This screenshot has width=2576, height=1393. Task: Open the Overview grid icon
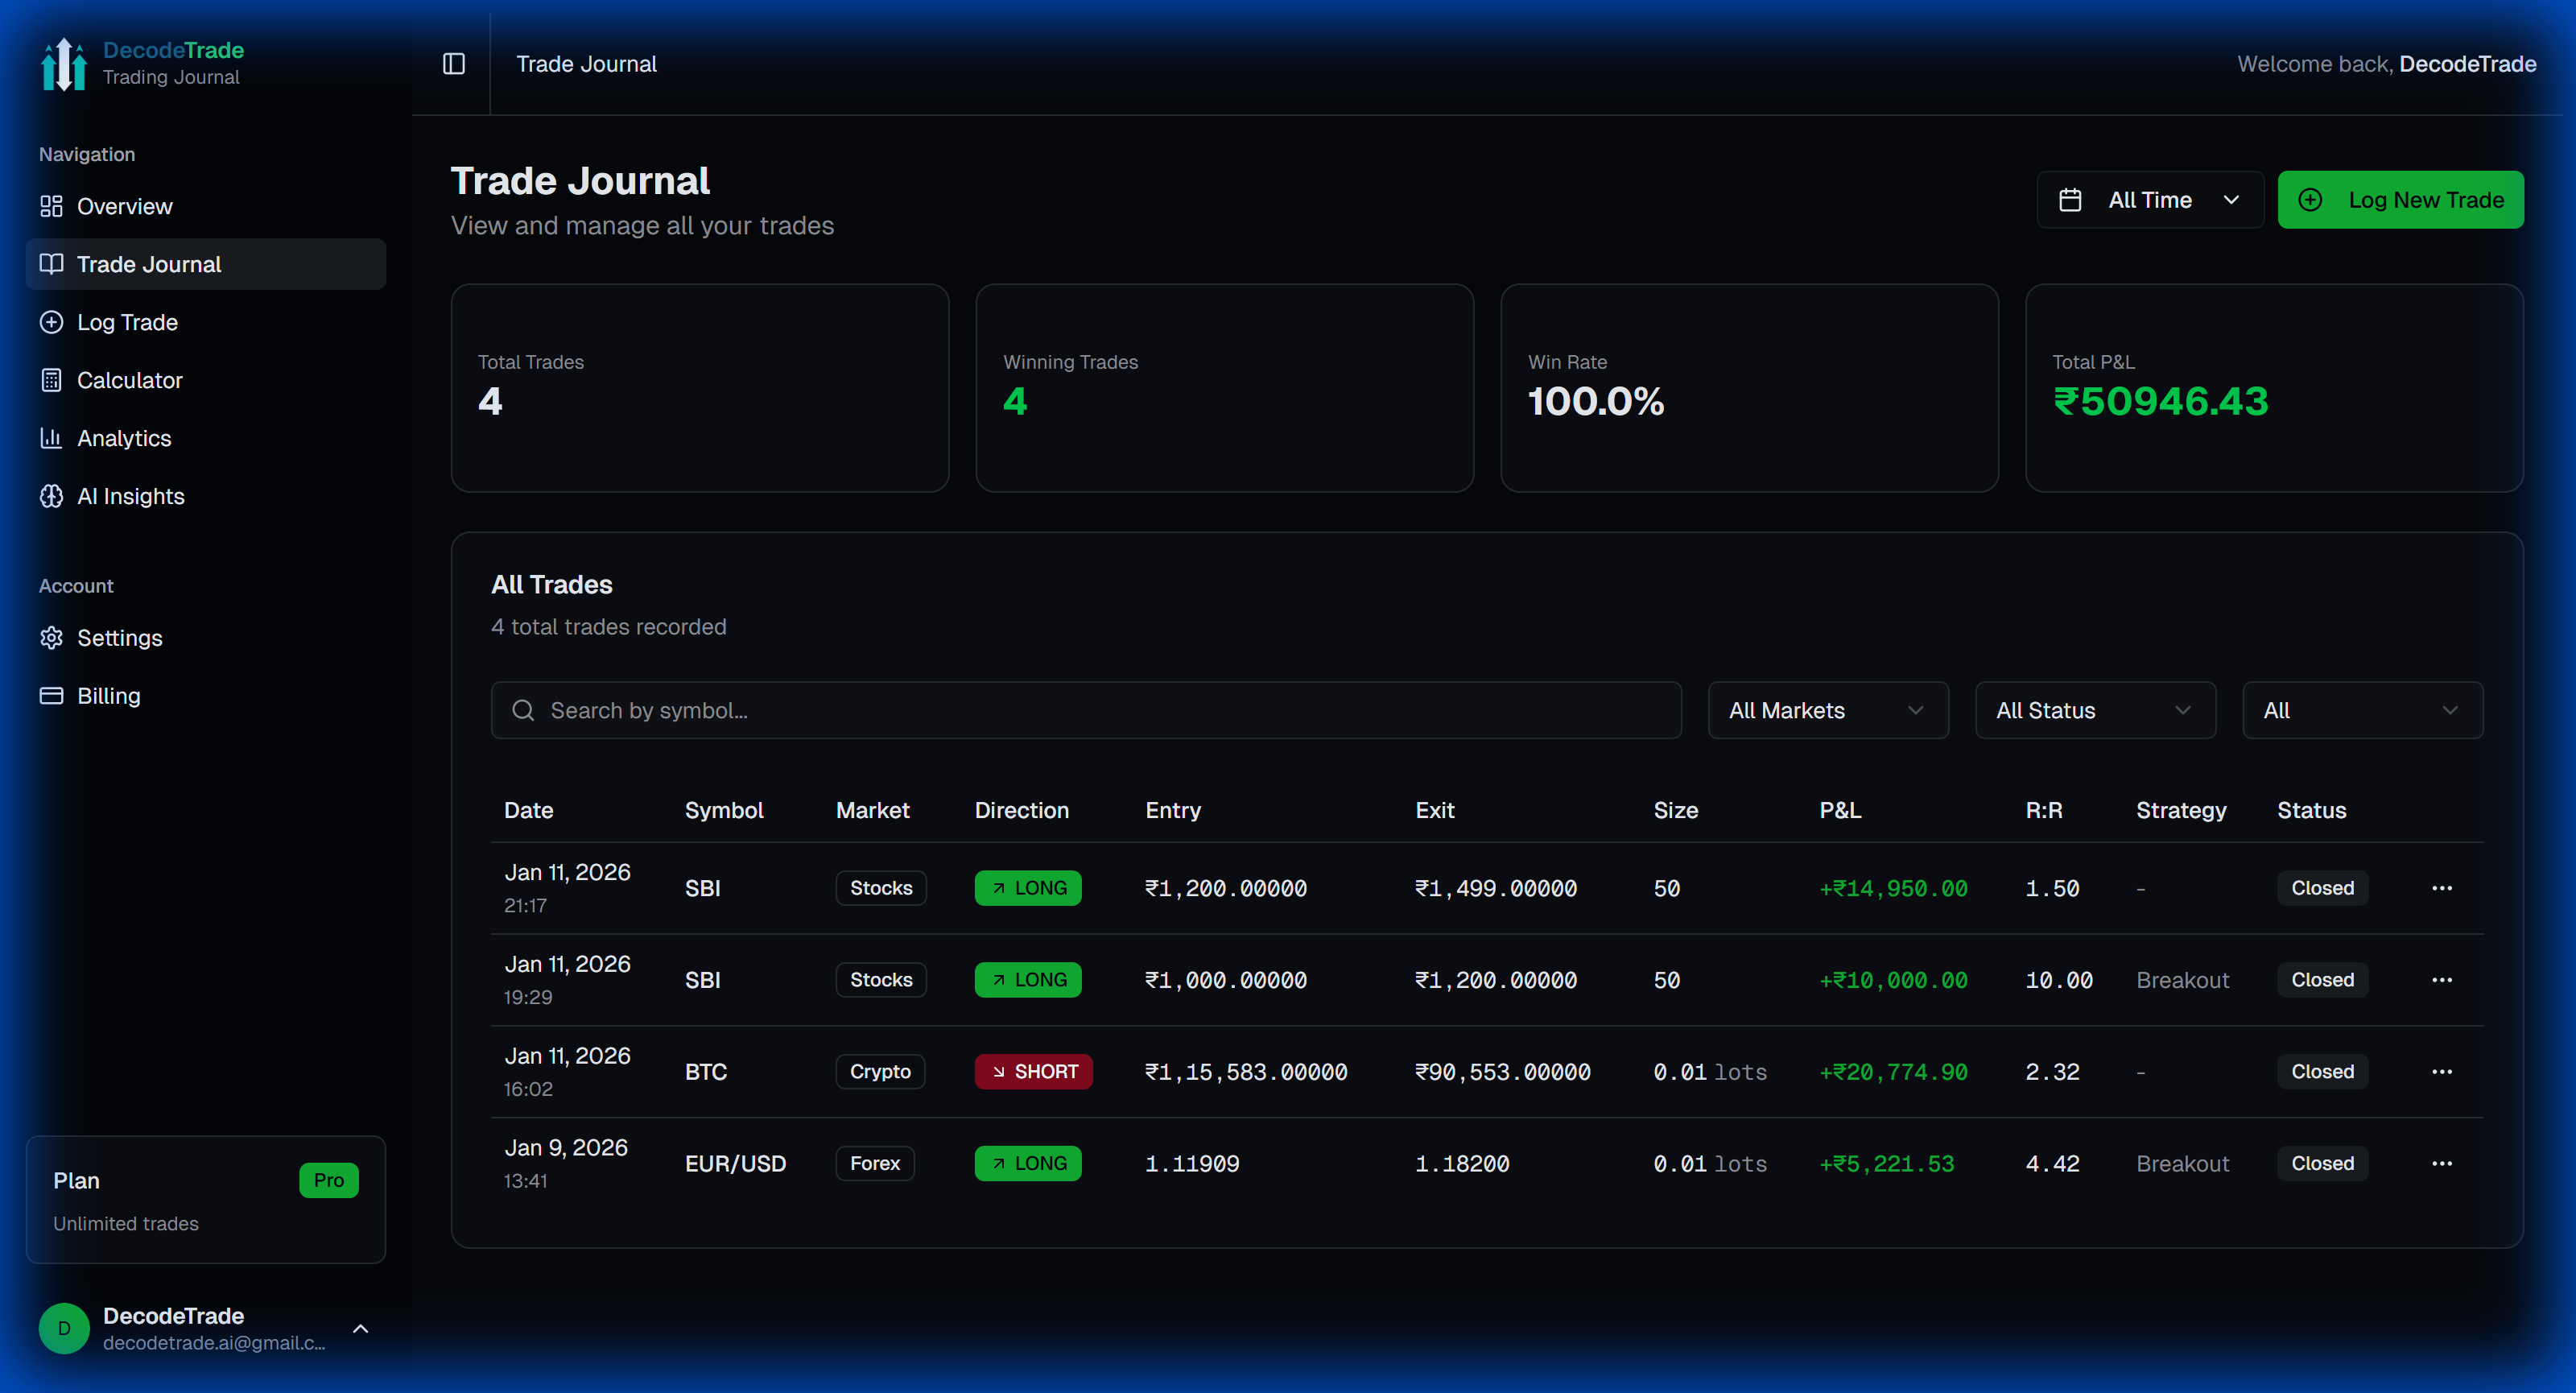pyautogui.click(x=51, y=206)
